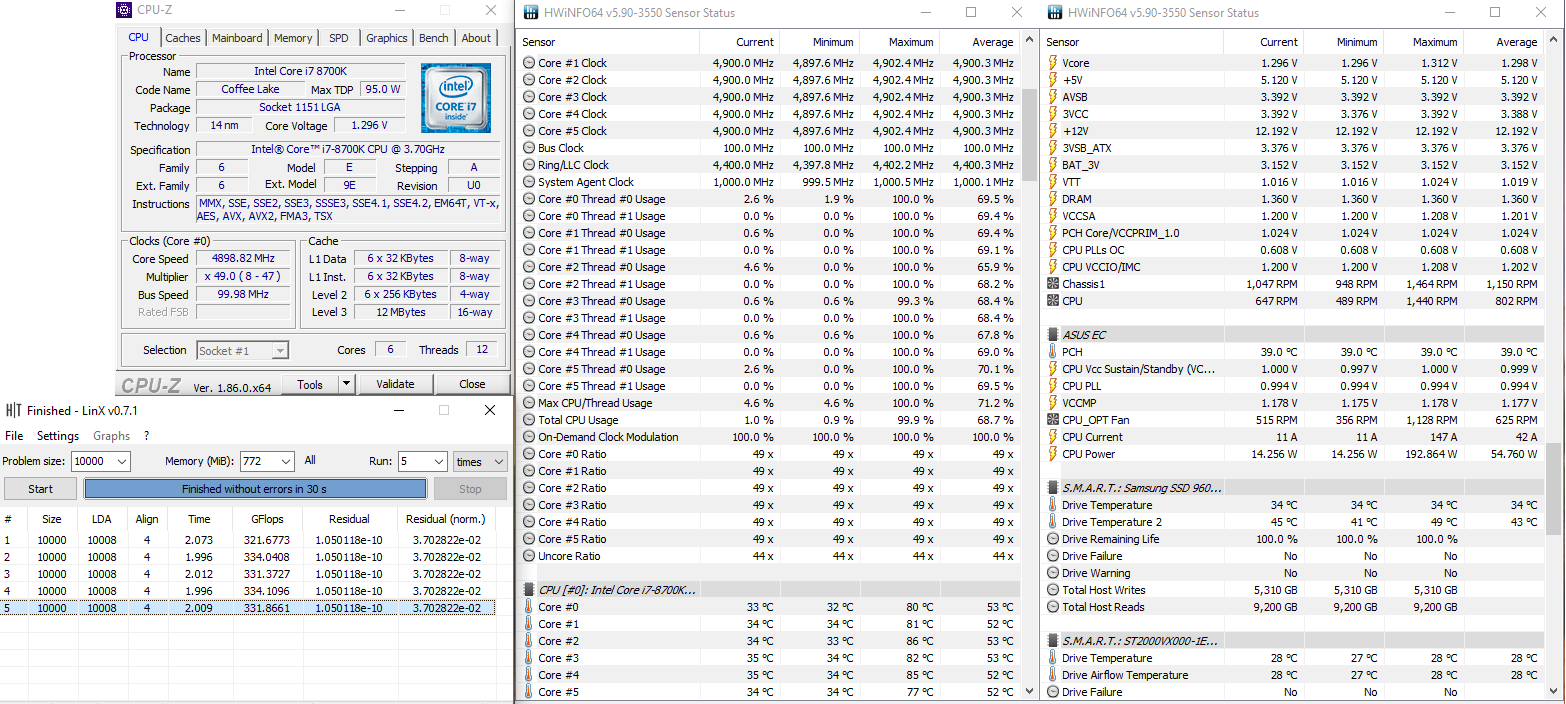Click the drive icon beside S.M.A.R.T. ST2000VX000 header

point(1052,641)
